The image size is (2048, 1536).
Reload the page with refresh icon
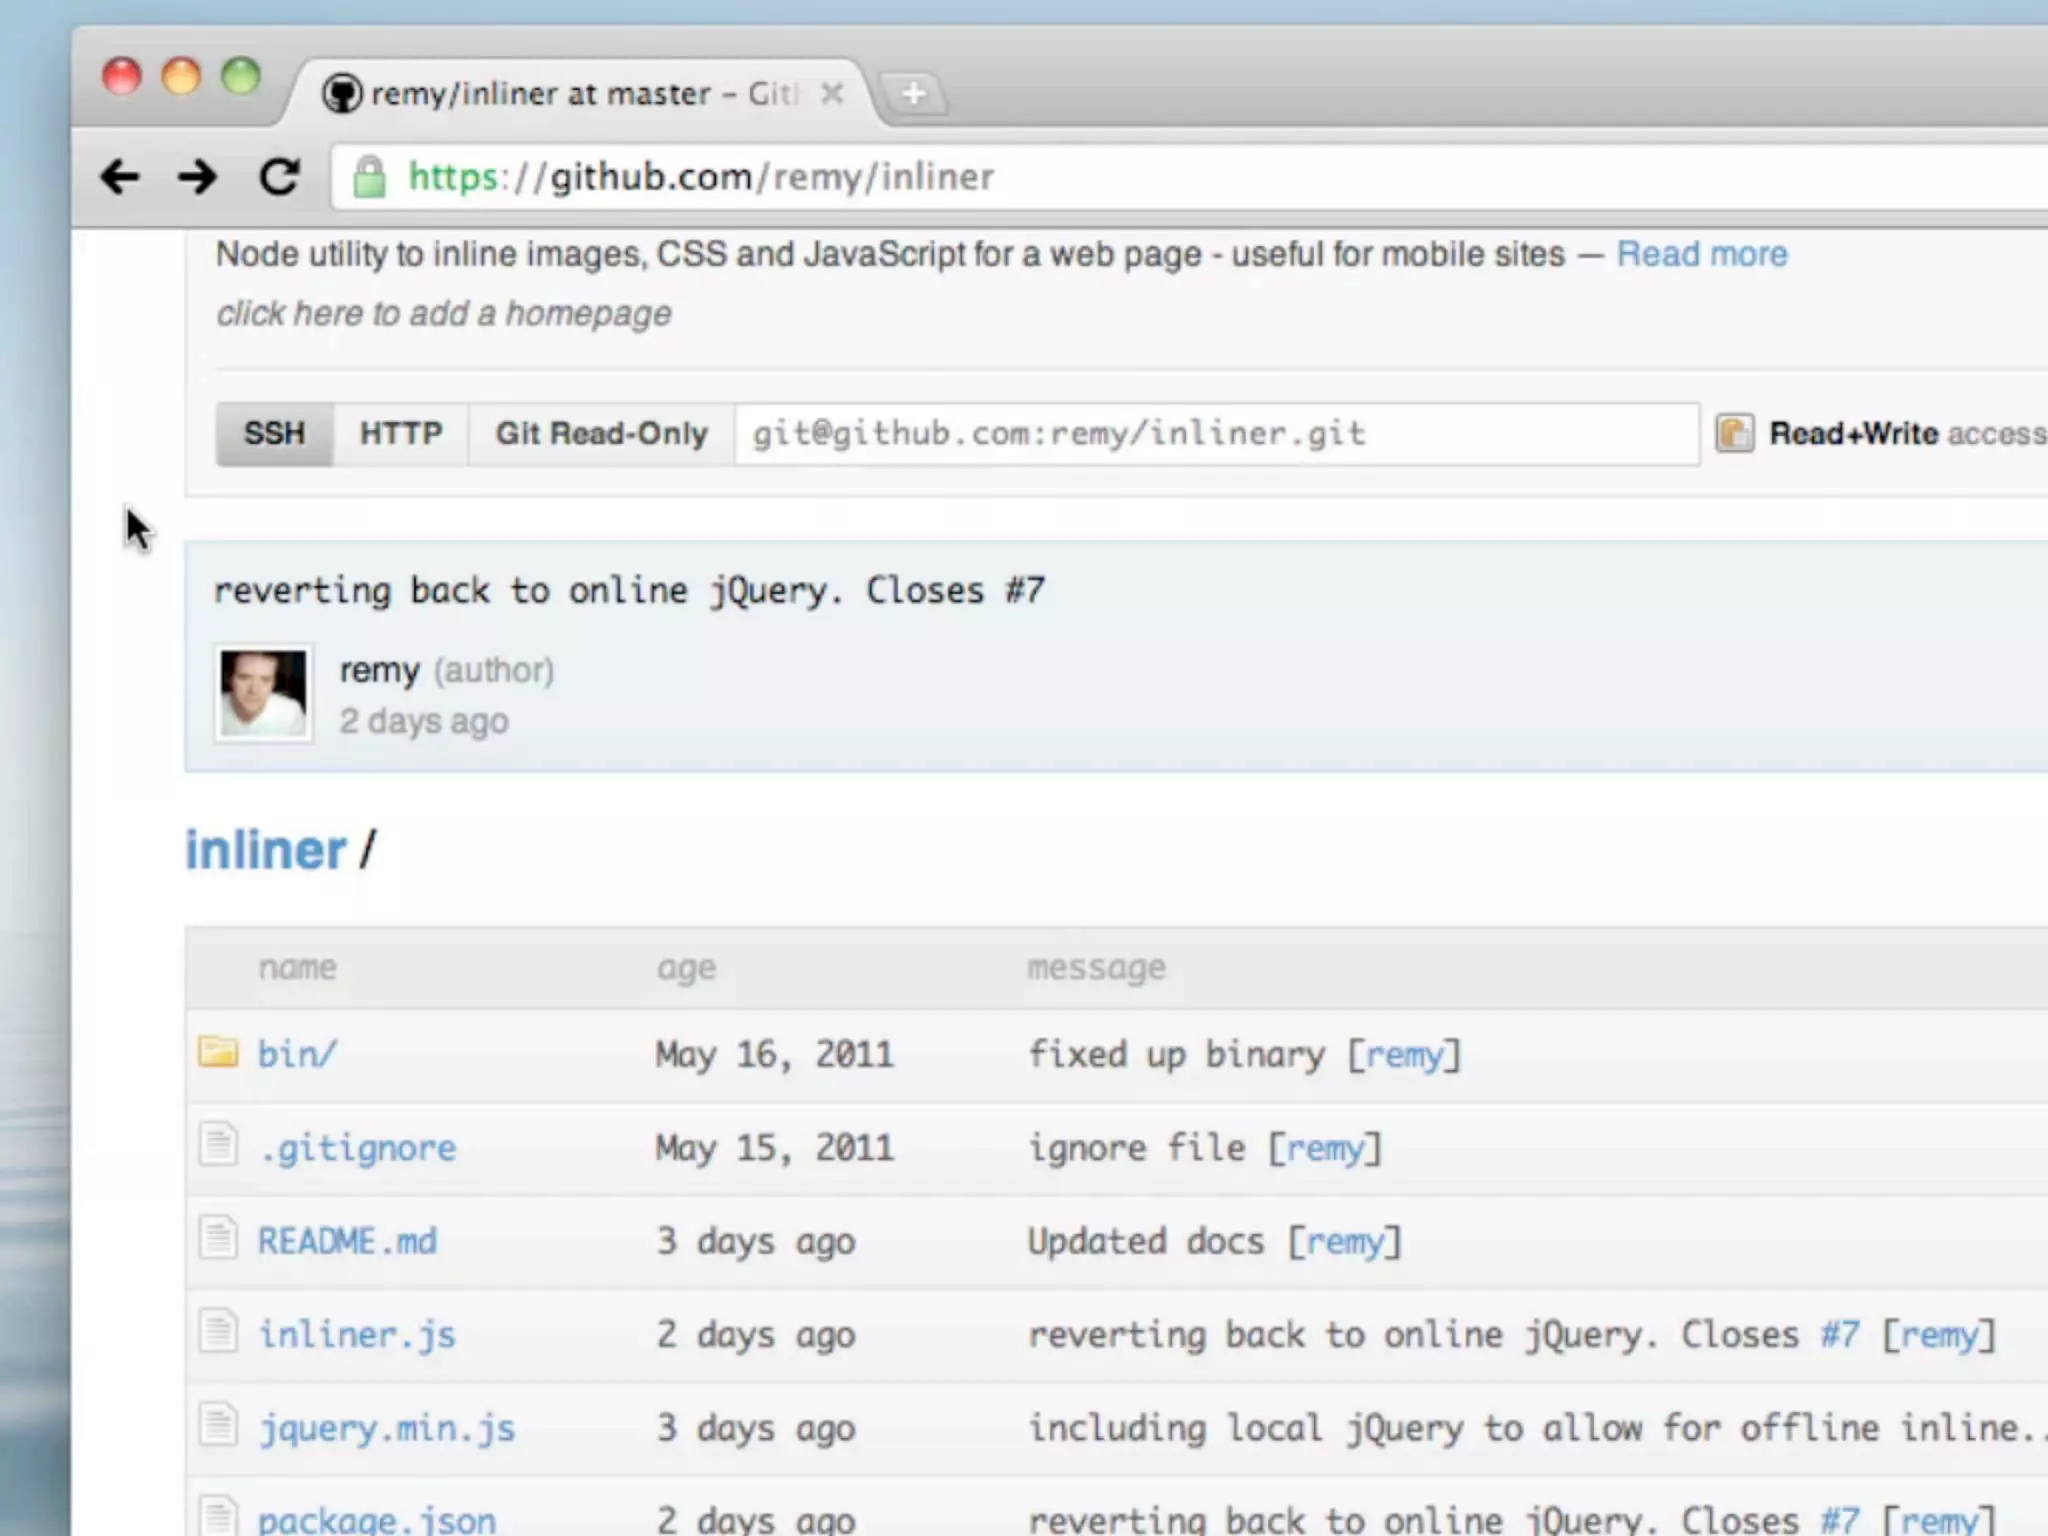coord(279,177)
